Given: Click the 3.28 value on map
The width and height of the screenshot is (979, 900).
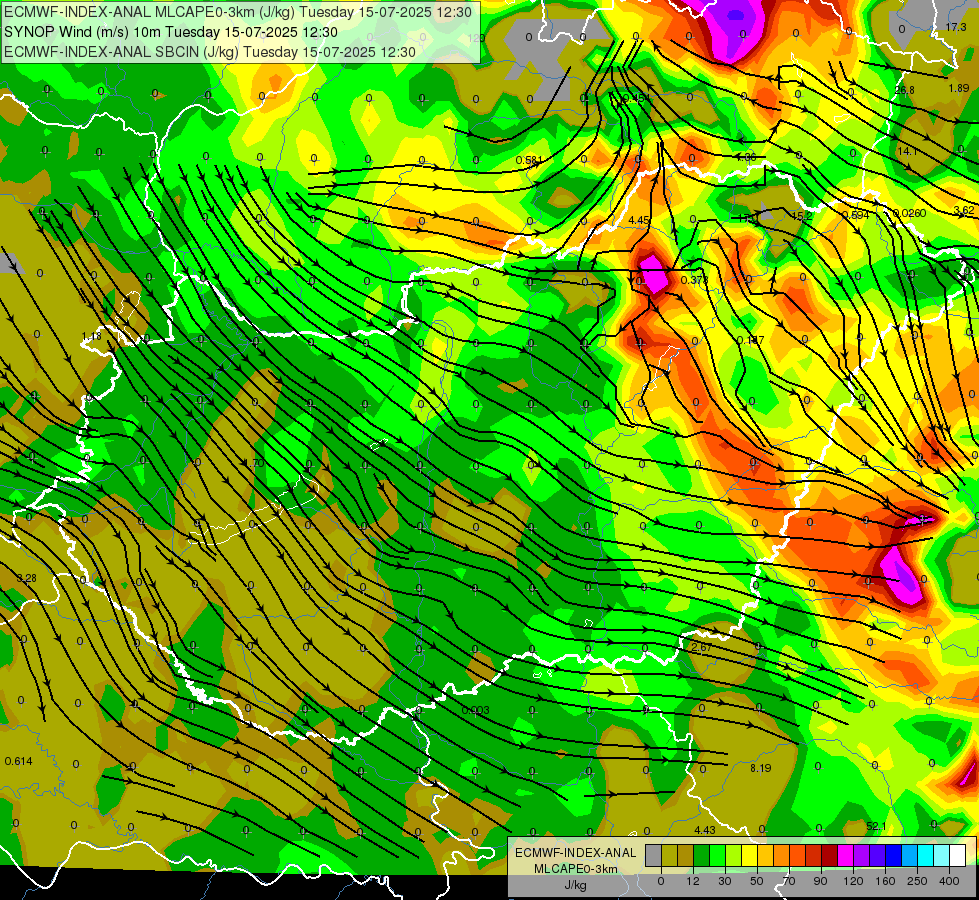Looking at the screenshot, I should pyautogui.click(x=26, y=578).
